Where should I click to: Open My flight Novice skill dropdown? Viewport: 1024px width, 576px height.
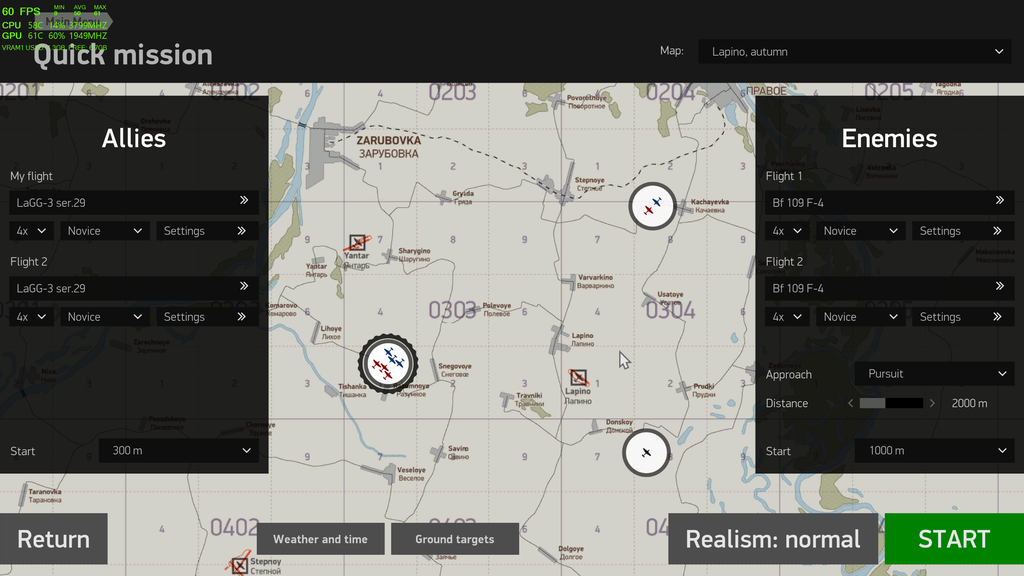coord(105,231)
